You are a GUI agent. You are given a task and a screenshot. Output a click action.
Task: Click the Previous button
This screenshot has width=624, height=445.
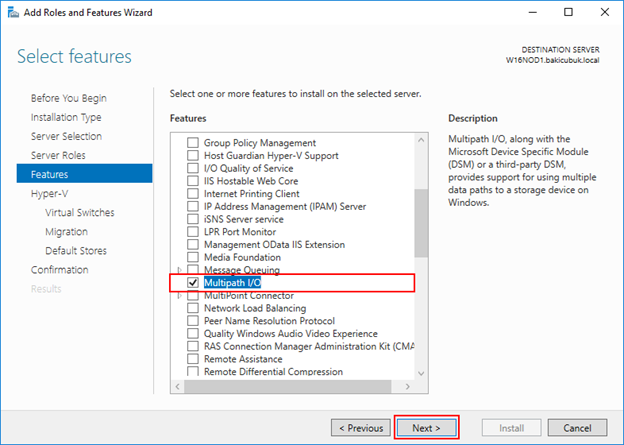tap(361, 428)
